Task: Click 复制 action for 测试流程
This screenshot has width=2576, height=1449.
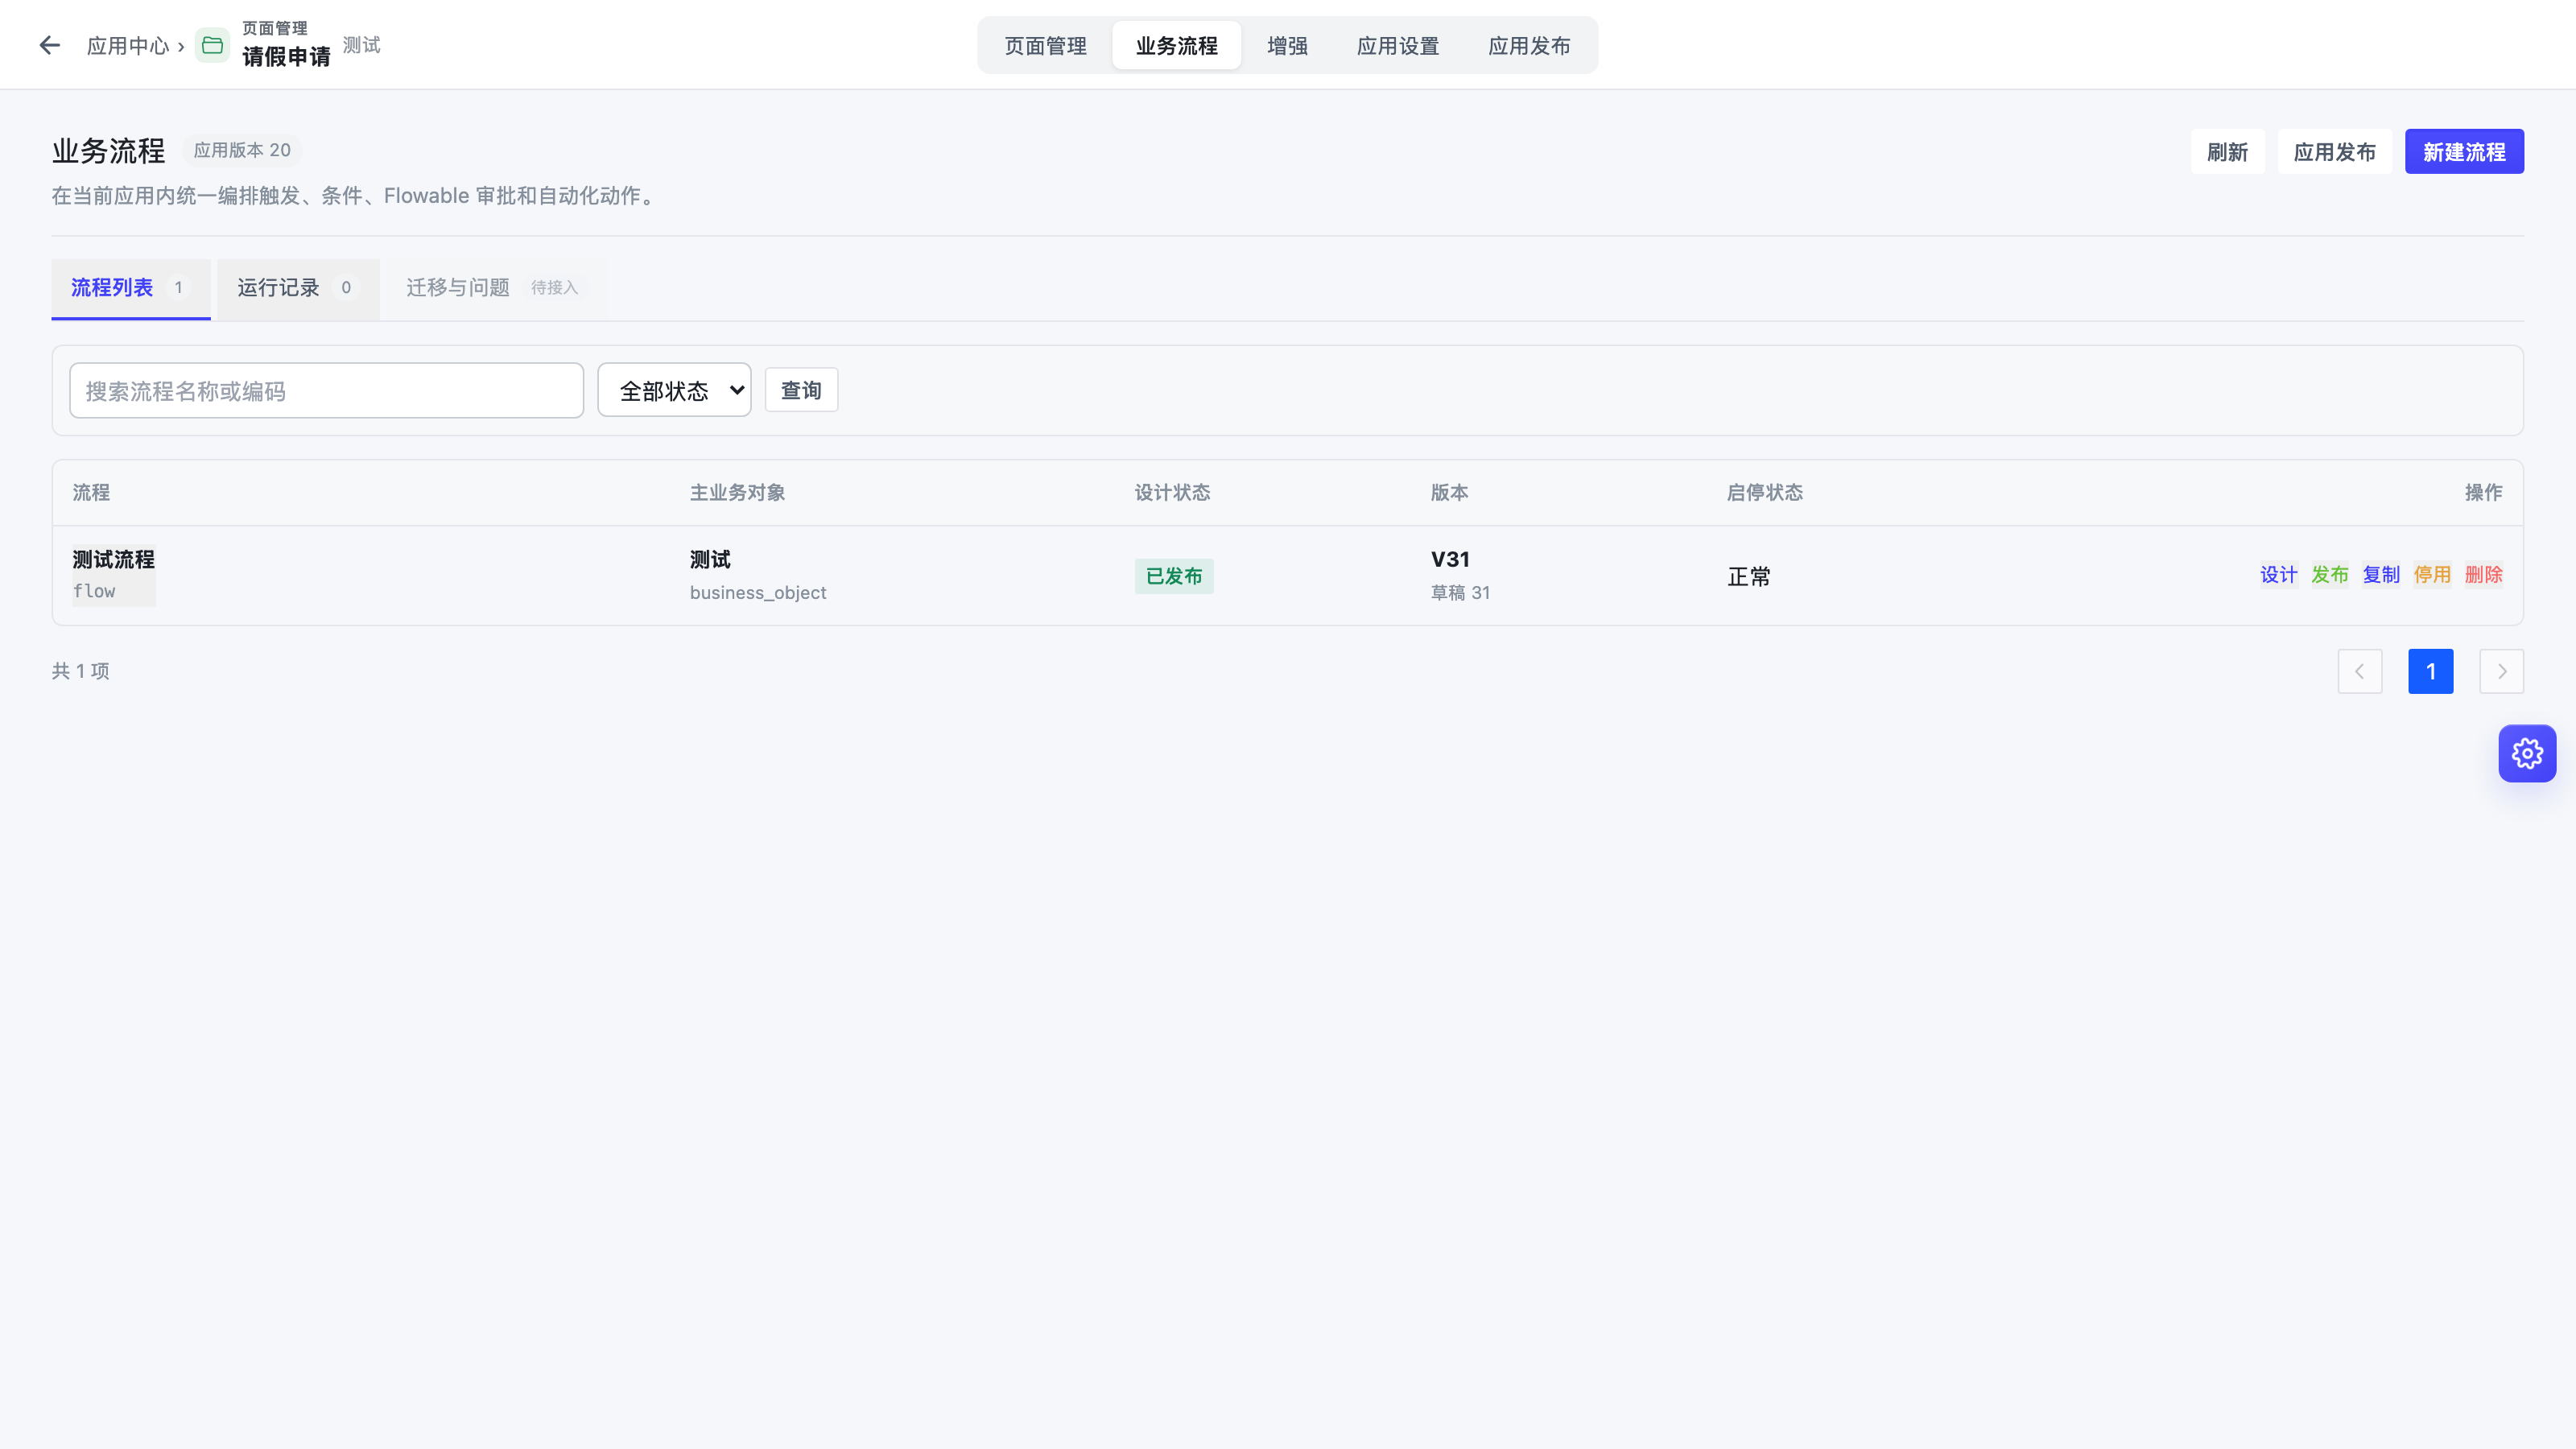Action: tap(2380, 575)
